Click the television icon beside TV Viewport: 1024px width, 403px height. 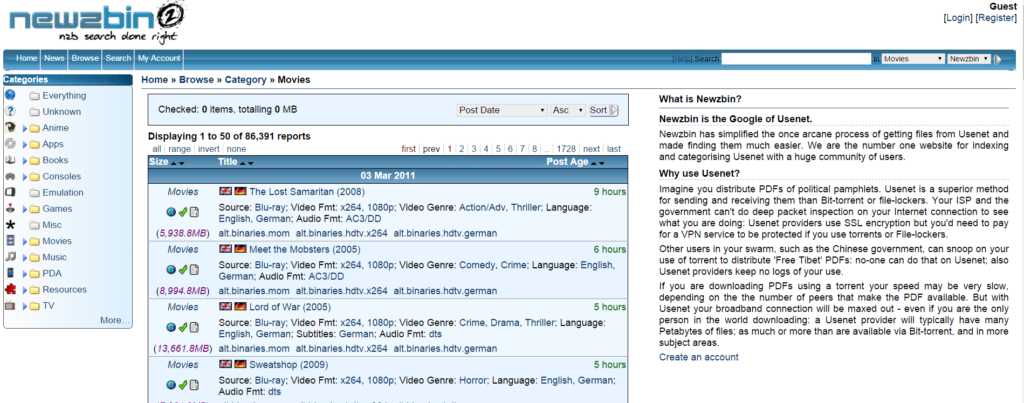[x=10, y=306]
